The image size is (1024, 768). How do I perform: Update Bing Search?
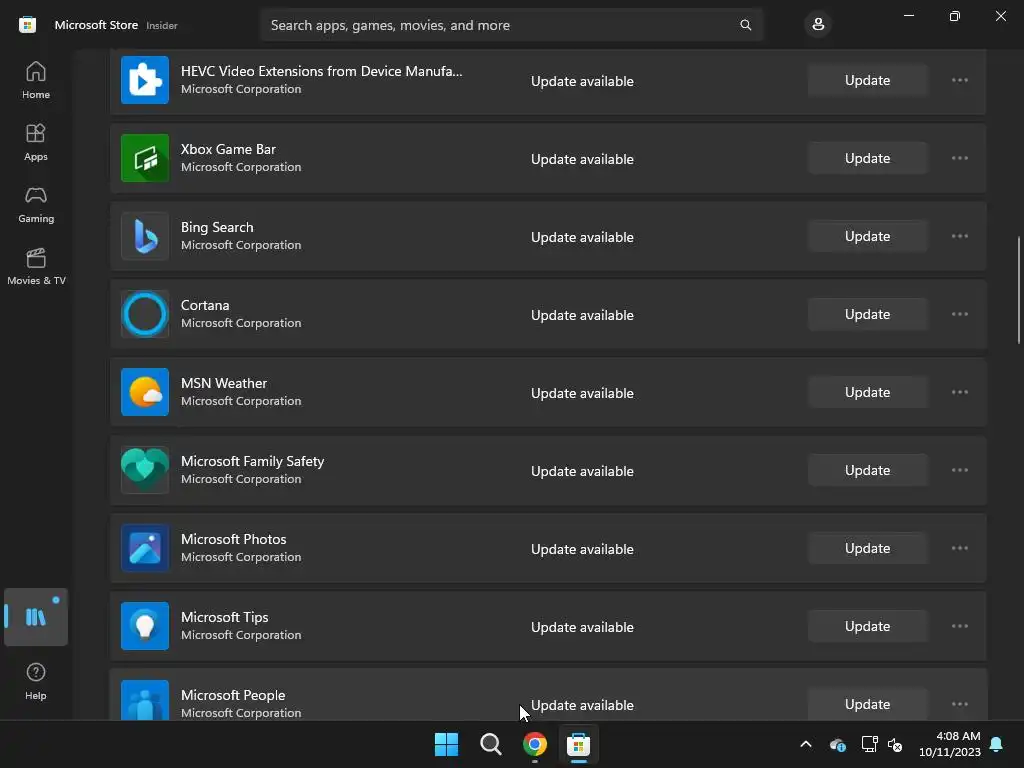pos(868,236)
